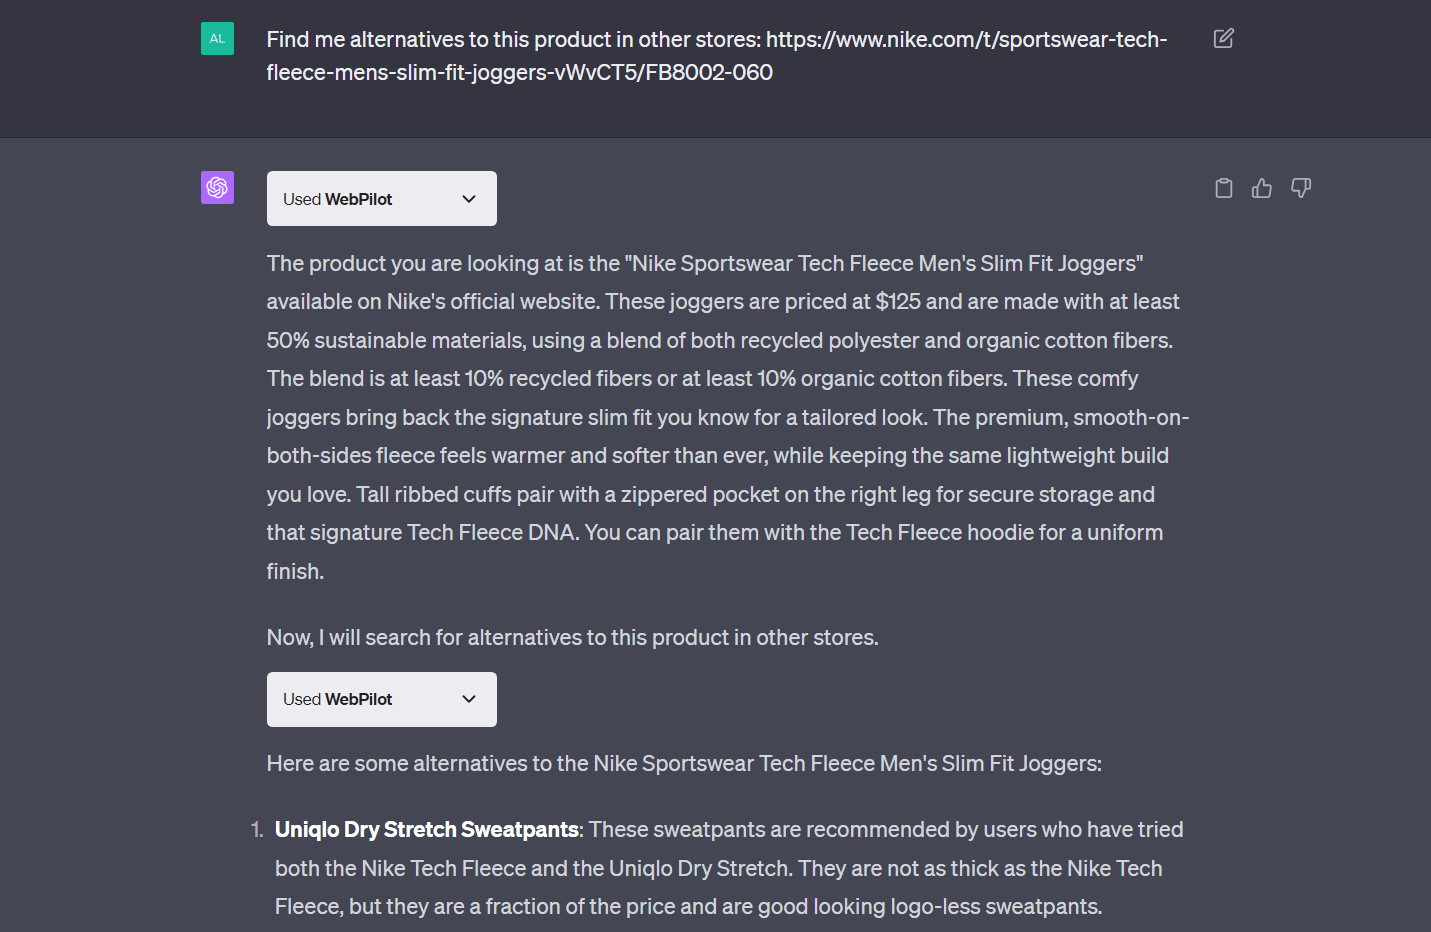Click the "Here are some alternatives" sentence
1431x932 pixels.
pos(684,764)
